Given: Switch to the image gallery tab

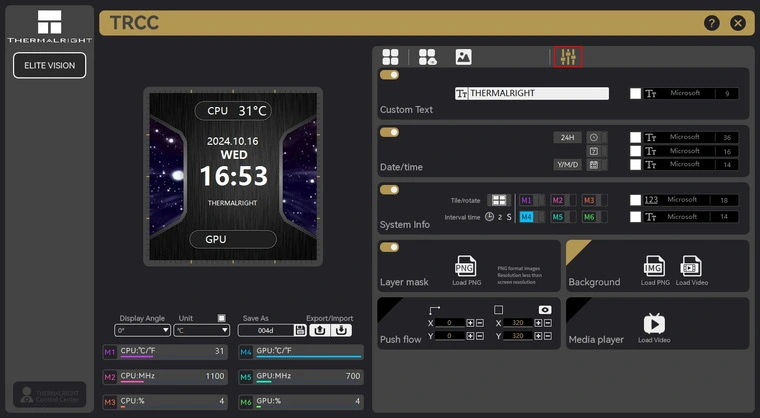Looking at the screenshot, I should pos(463,57).
